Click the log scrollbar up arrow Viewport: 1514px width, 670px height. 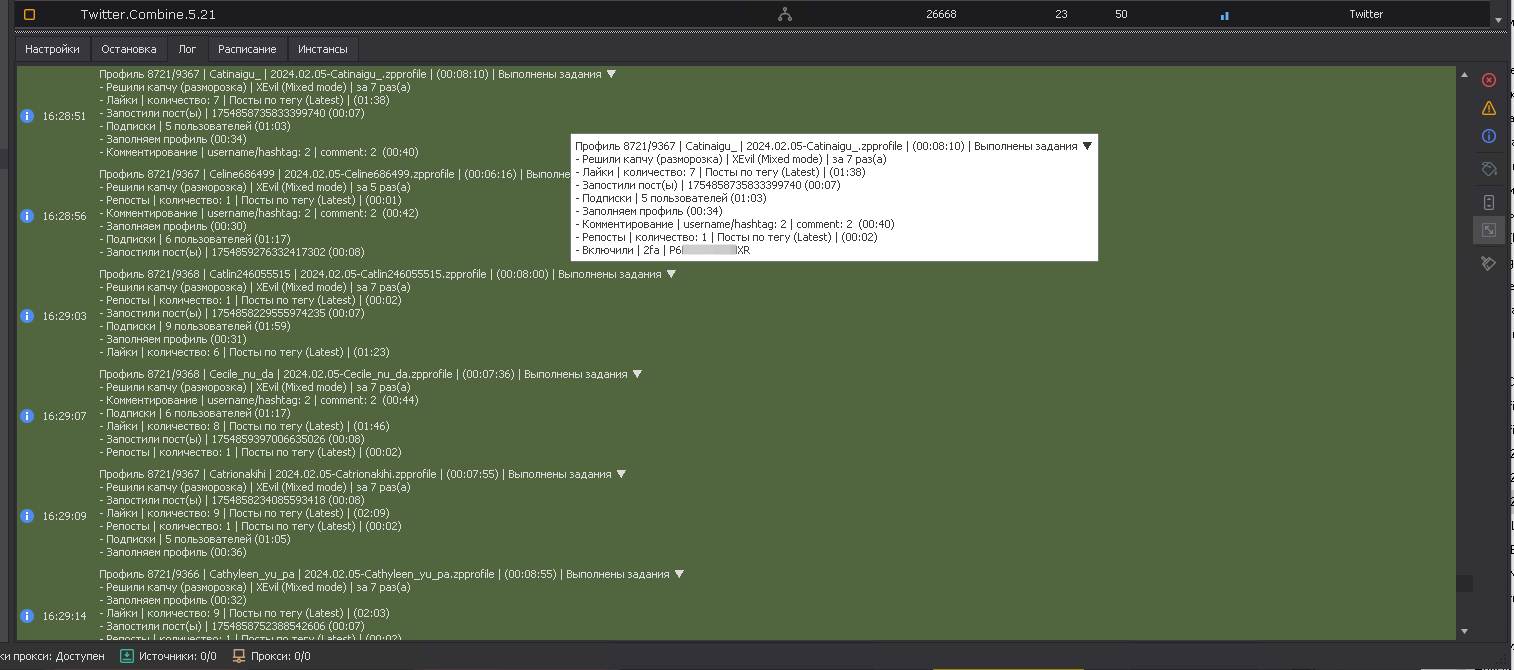pyautogui.click(x=1464, y=75)
